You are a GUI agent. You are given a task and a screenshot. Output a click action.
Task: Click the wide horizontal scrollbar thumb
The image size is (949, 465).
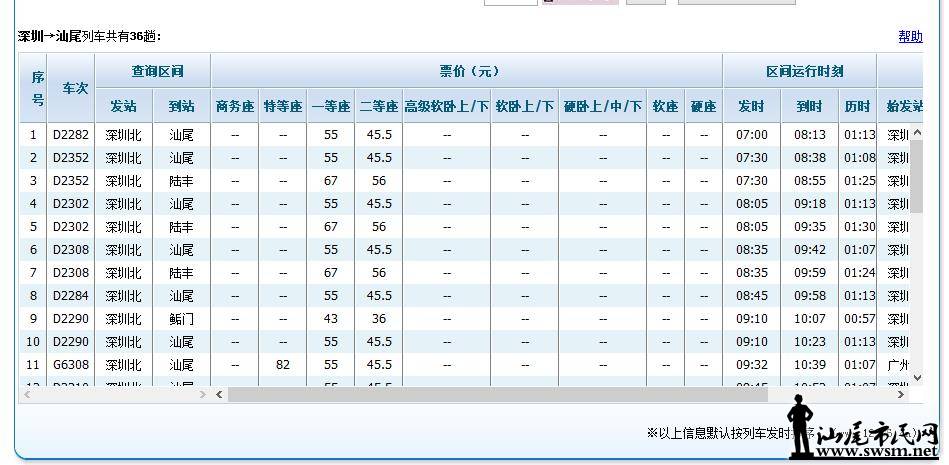pyautogui.click(x=500, y=395)
